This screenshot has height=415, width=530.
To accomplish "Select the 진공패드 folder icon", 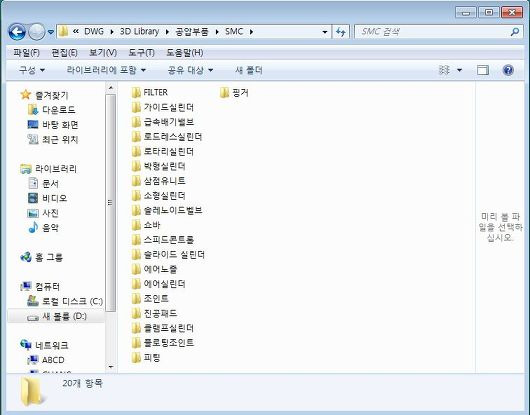I will click(x=136, y=313).
